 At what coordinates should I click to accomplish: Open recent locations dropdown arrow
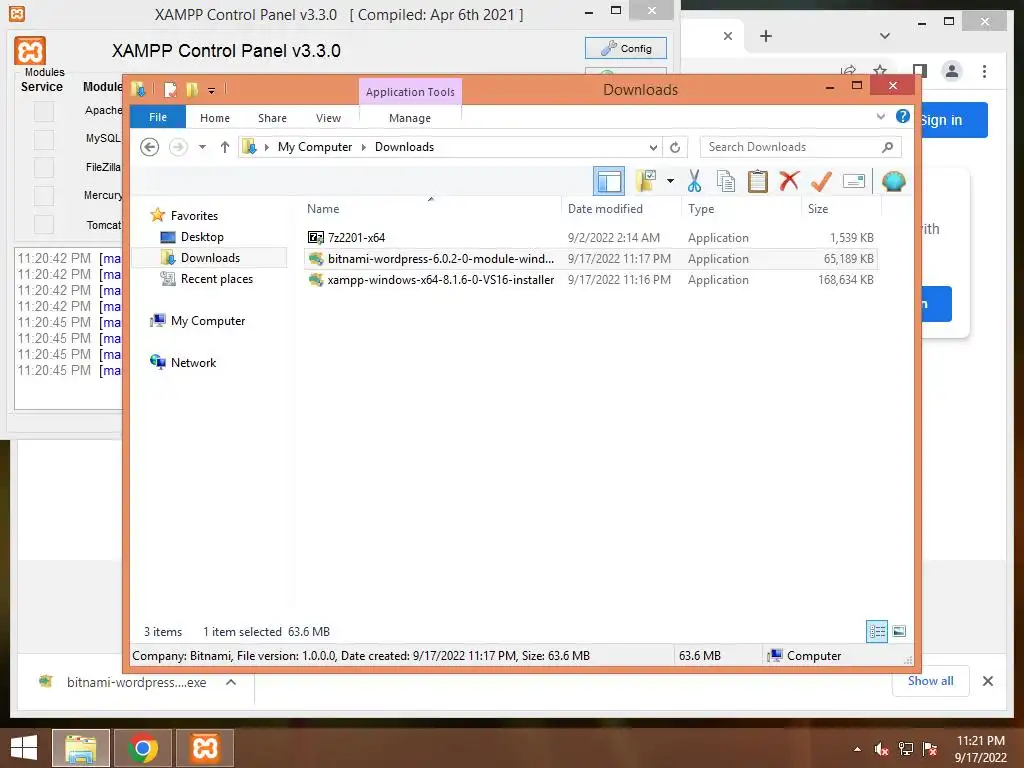pos(202,147)
